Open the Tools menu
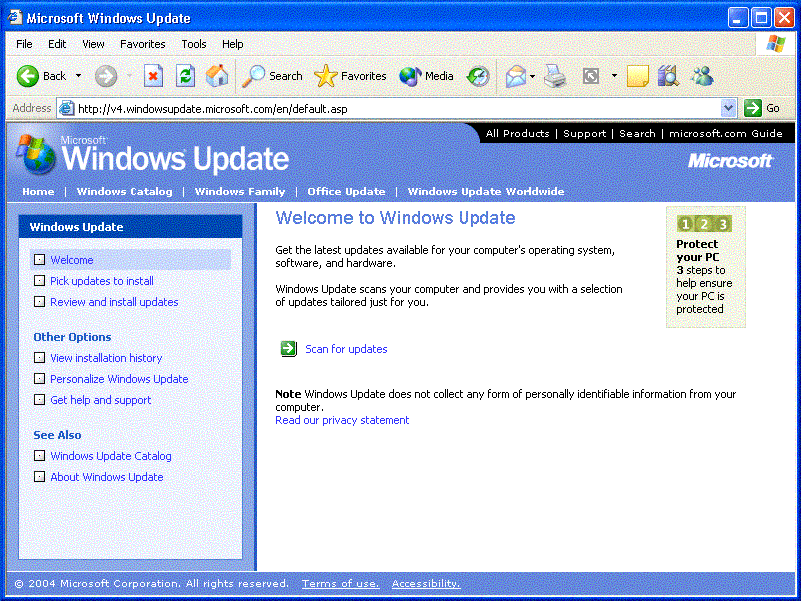The image size is (801, 601). tap(194, 44)
